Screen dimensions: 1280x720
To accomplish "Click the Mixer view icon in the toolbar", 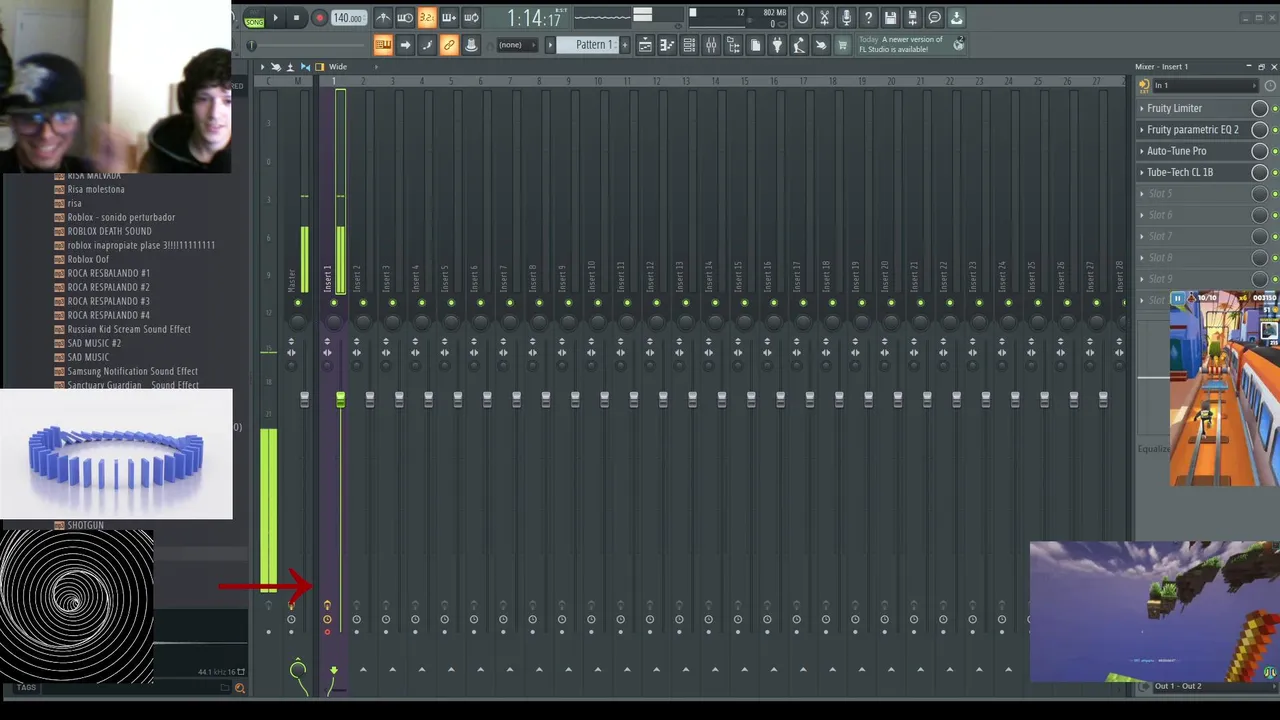I will (711, 45).
